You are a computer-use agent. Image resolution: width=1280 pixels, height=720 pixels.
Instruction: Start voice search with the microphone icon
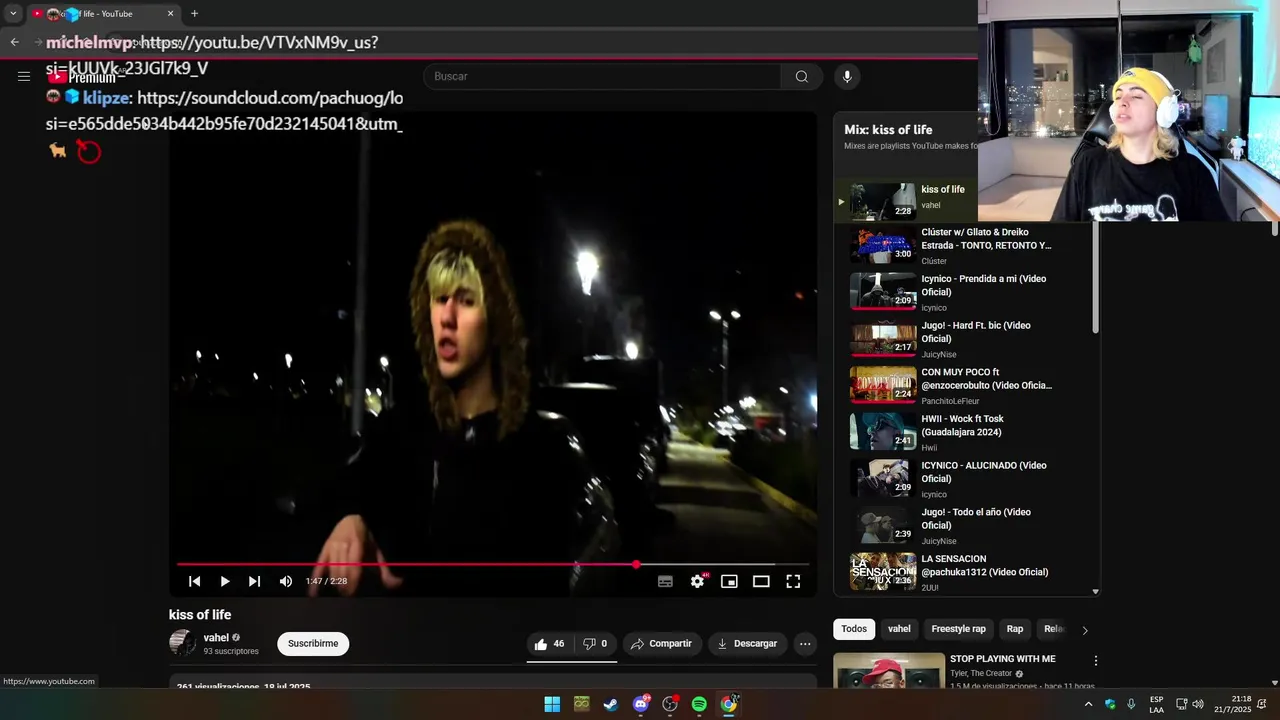click(x=847, y=76)
